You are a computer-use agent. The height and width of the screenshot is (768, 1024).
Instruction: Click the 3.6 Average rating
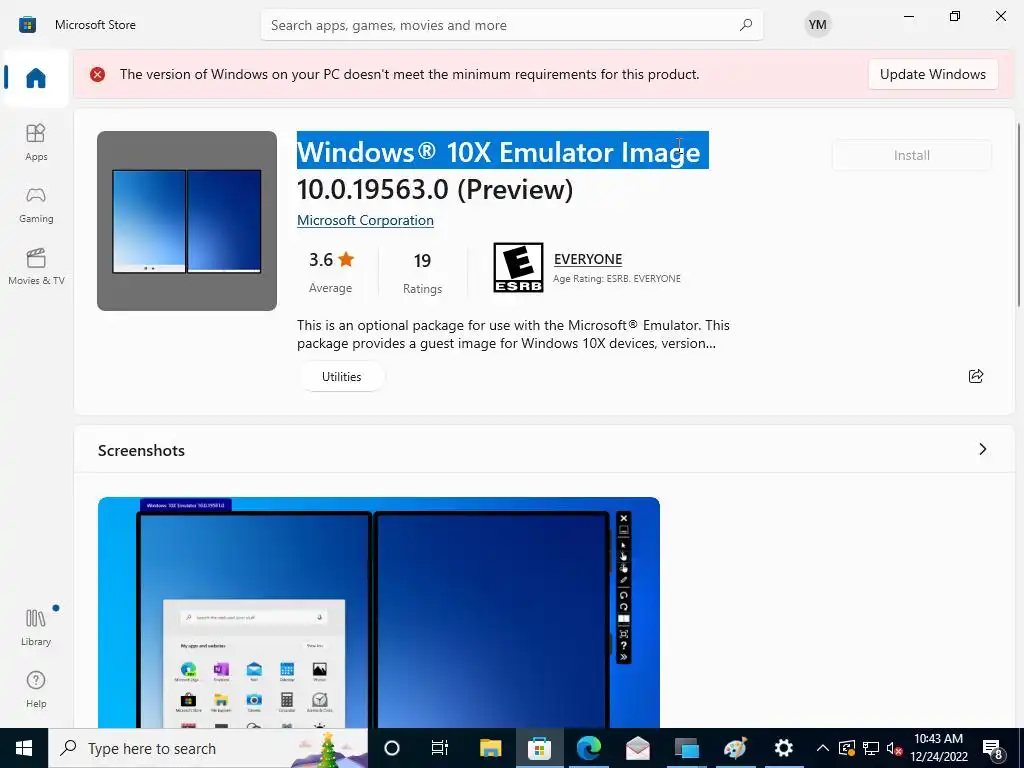click(330, 271)
